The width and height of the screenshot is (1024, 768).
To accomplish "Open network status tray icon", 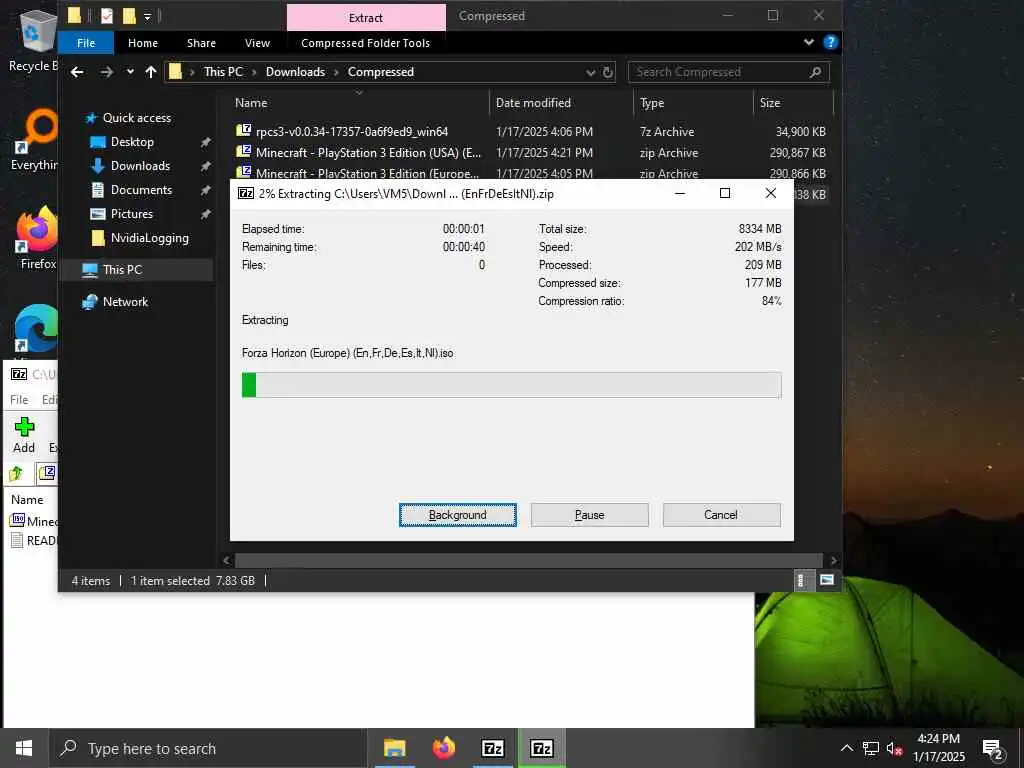I will click(x=871, y=748).
